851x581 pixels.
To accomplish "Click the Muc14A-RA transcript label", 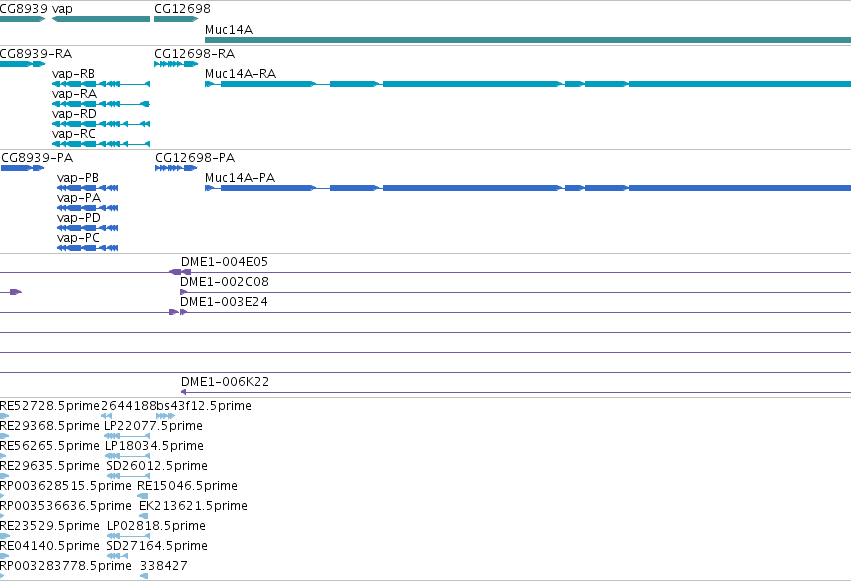I will coord(240,74).
